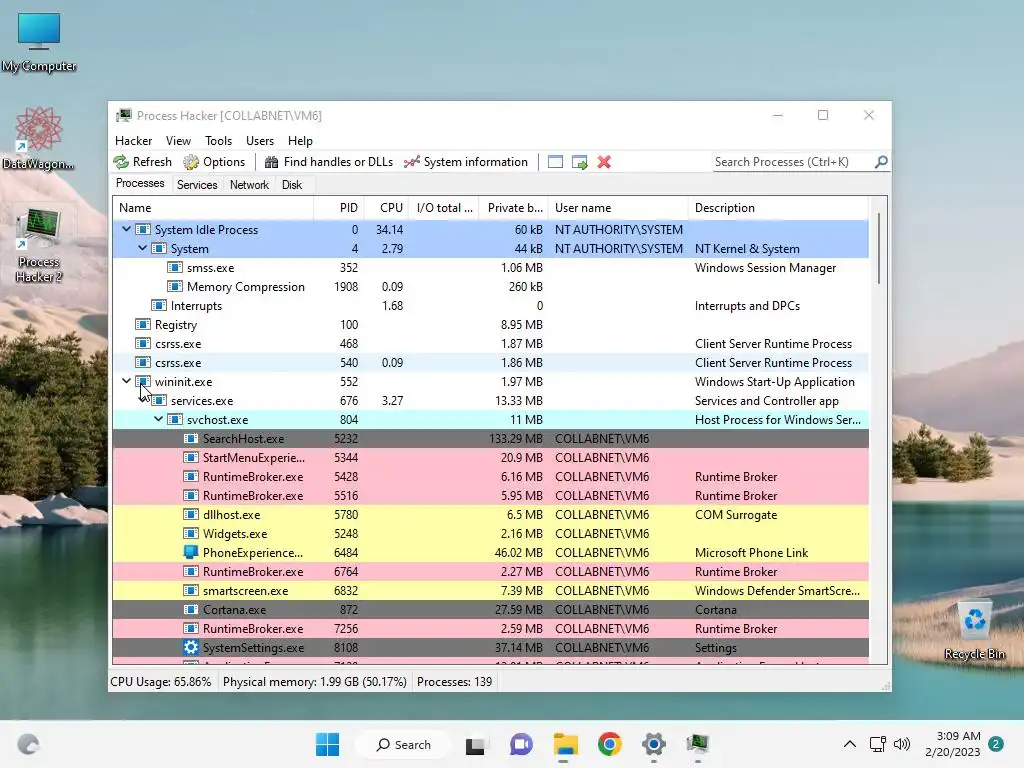Screen dimensions: 1024x768
Task: Select the Memory Compression process icon
Action: pyautogui.click(x=174, y=286)
